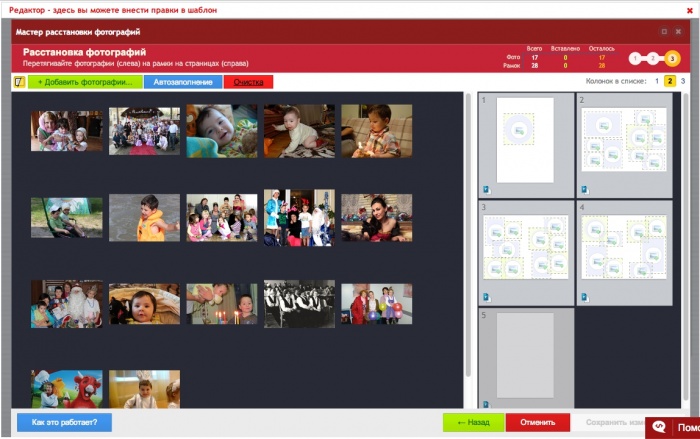Go to wizard step 2 circle
The width and height of the screenshot is (700, 439).
(653, 59)
